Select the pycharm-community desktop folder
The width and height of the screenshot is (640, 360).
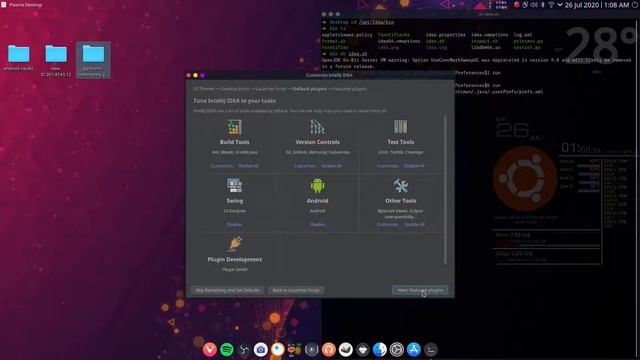(93, 60)
